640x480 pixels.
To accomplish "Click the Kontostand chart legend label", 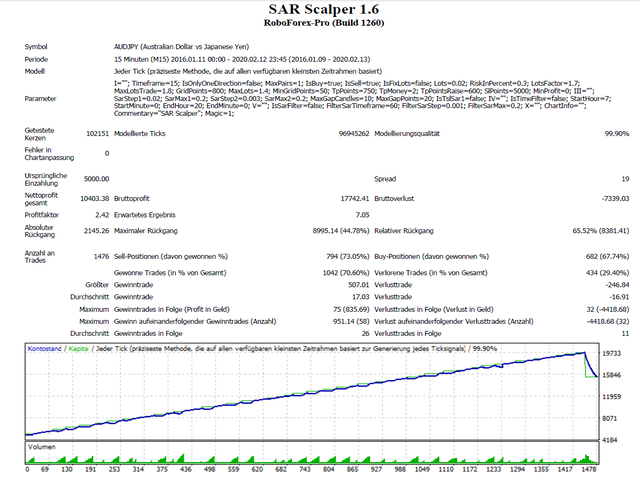I will click(44, 349).
